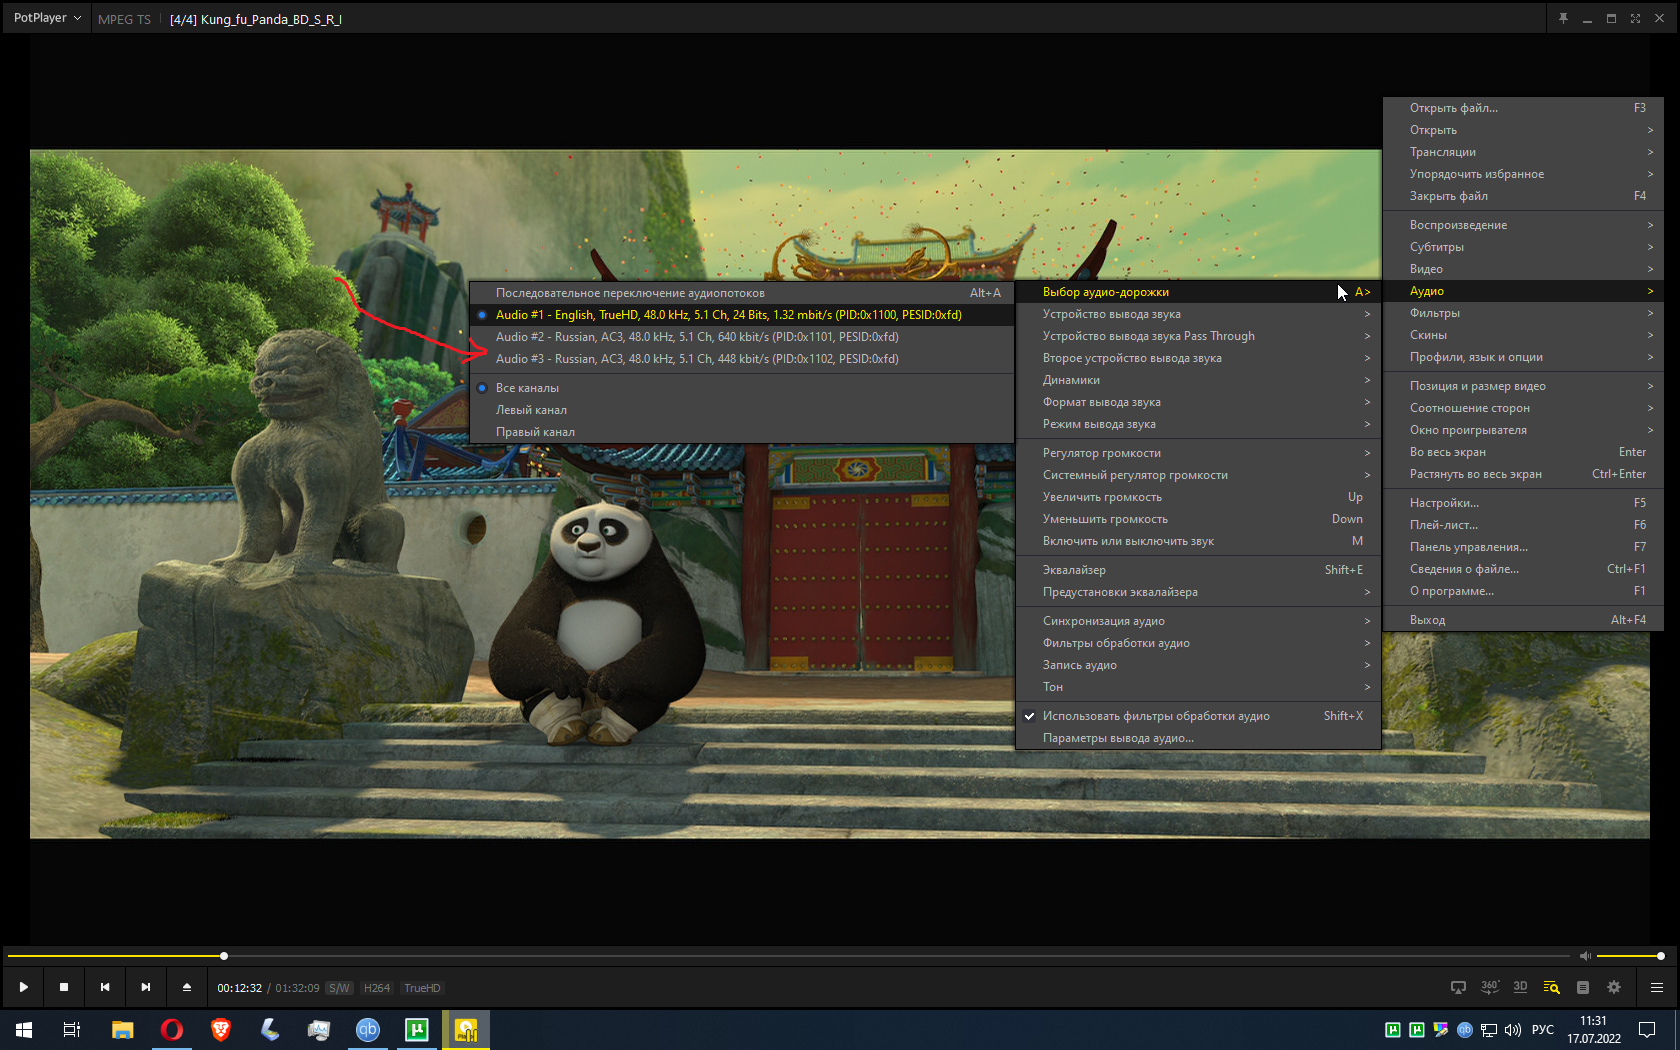The image size is (1680, 1050).
Task: Start playback with the Play button
Action: tap(23, 987)
